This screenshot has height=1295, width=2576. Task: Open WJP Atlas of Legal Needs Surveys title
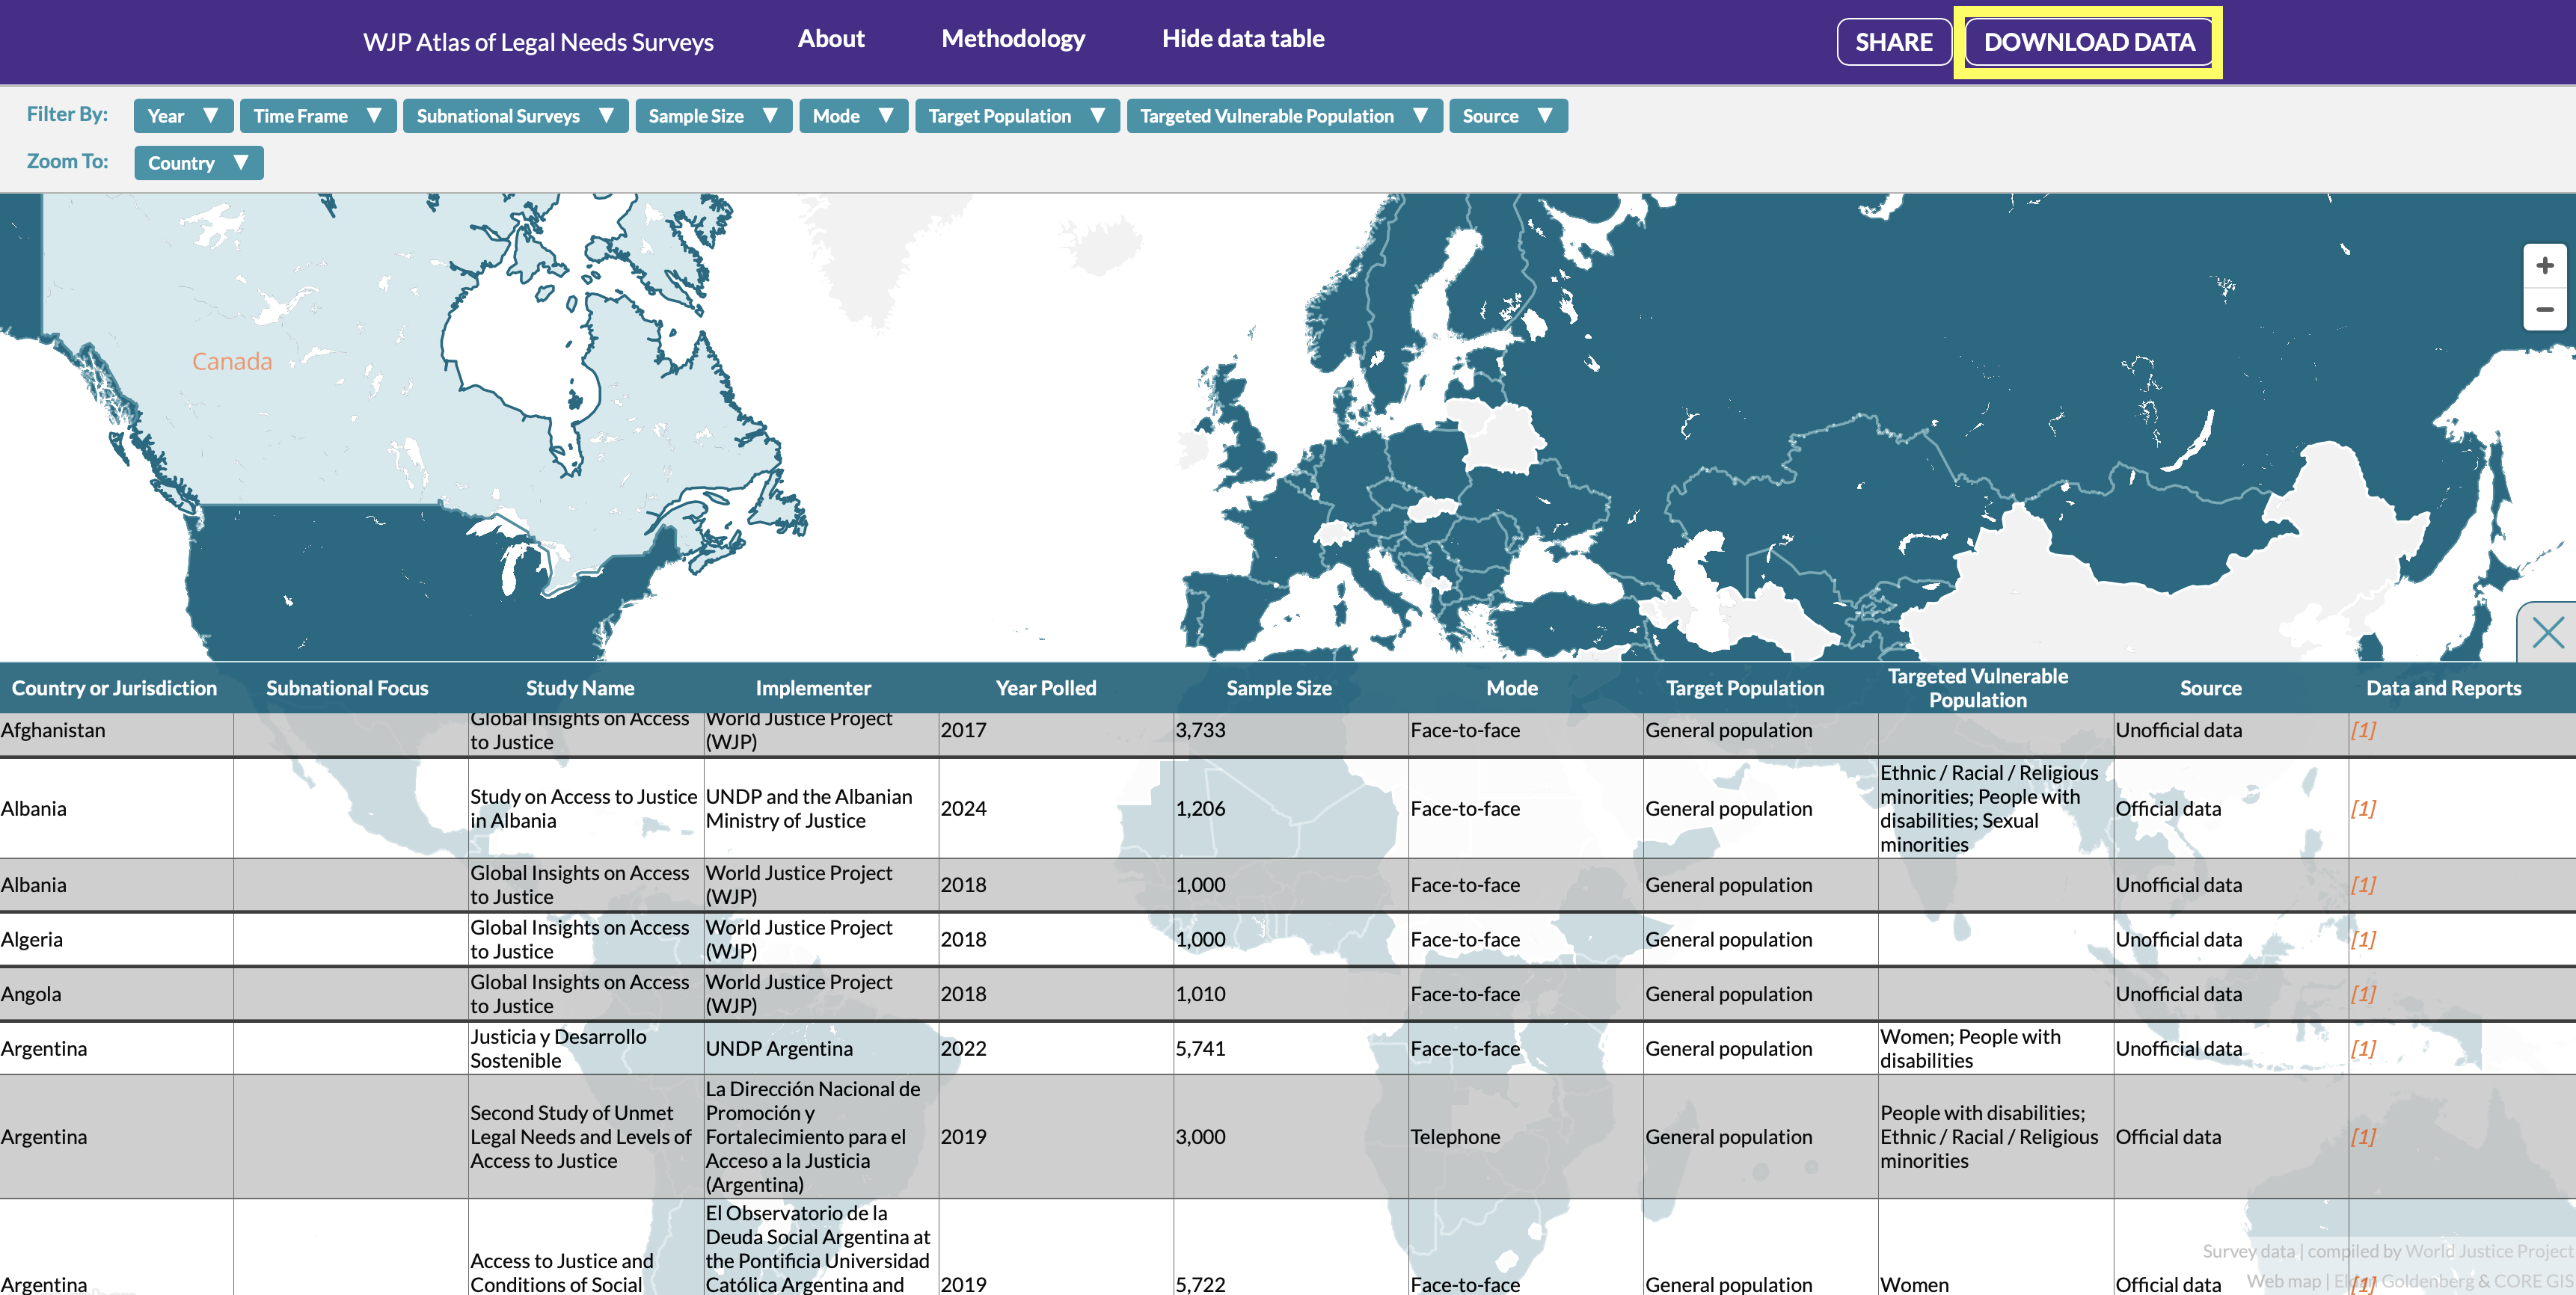[x=538, y=42]
